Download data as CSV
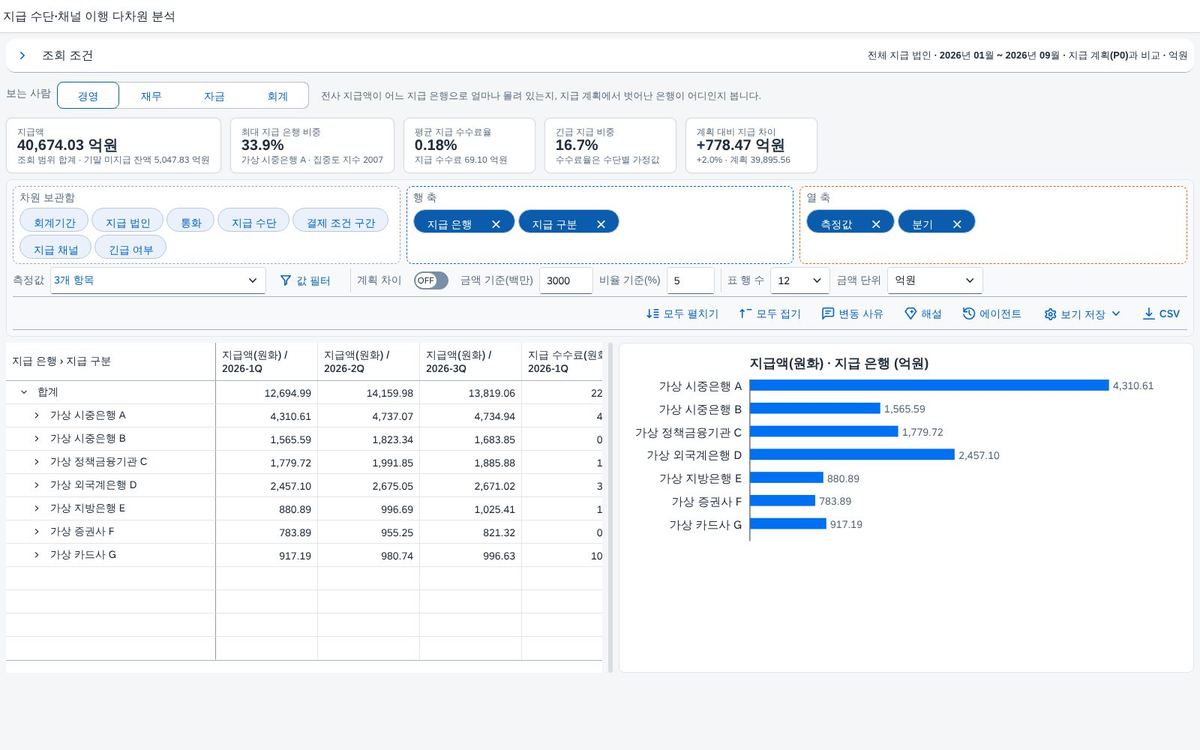 (1161, 314)
